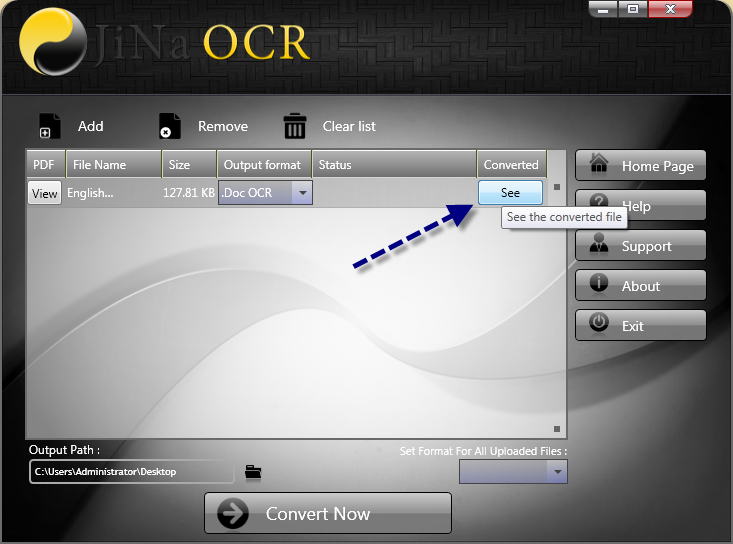Image resolution: width=733 pixels, height=544 pixels.
Task: Click the 127.81 KB size cell
Action: [189, 193]
